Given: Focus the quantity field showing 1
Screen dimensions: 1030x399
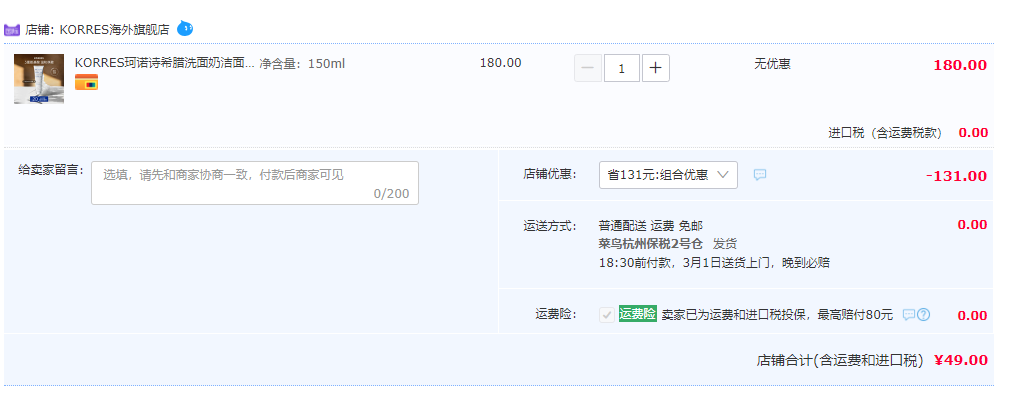Looking at the screenshot, I should click(x=621, y=68).
